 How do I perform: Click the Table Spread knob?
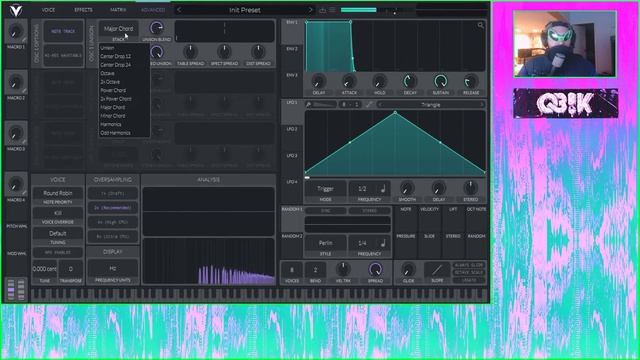(x=190, y=52)
